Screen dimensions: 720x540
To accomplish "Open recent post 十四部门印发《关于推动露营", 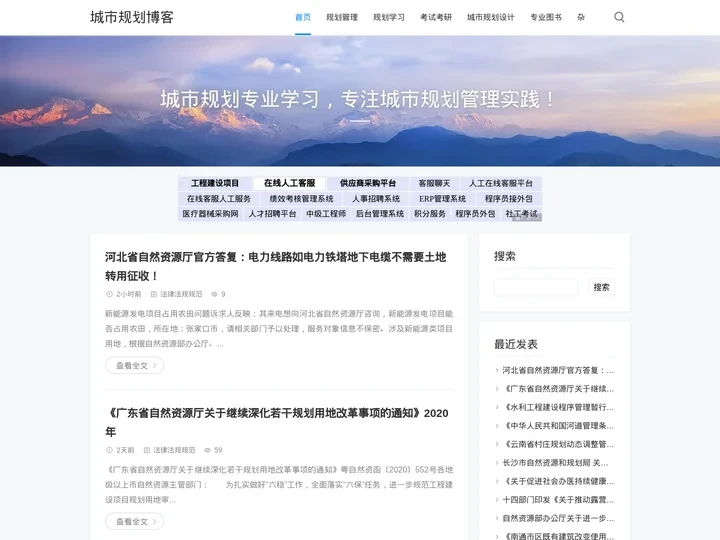I will [x=558, y=500].
